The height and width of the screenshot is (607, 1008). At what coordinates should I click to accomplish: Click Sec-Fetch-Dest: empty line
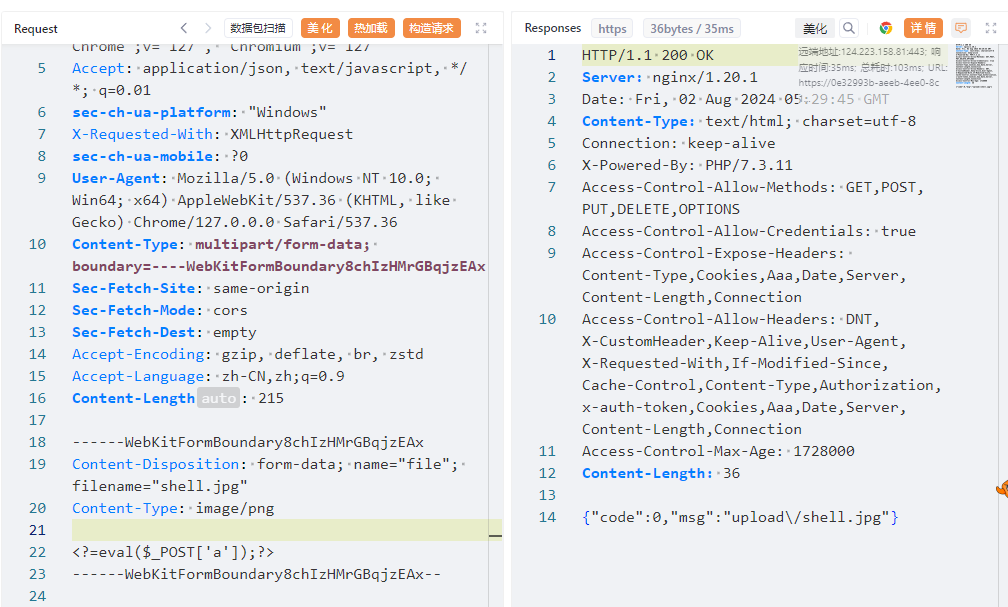coord(164,332)
